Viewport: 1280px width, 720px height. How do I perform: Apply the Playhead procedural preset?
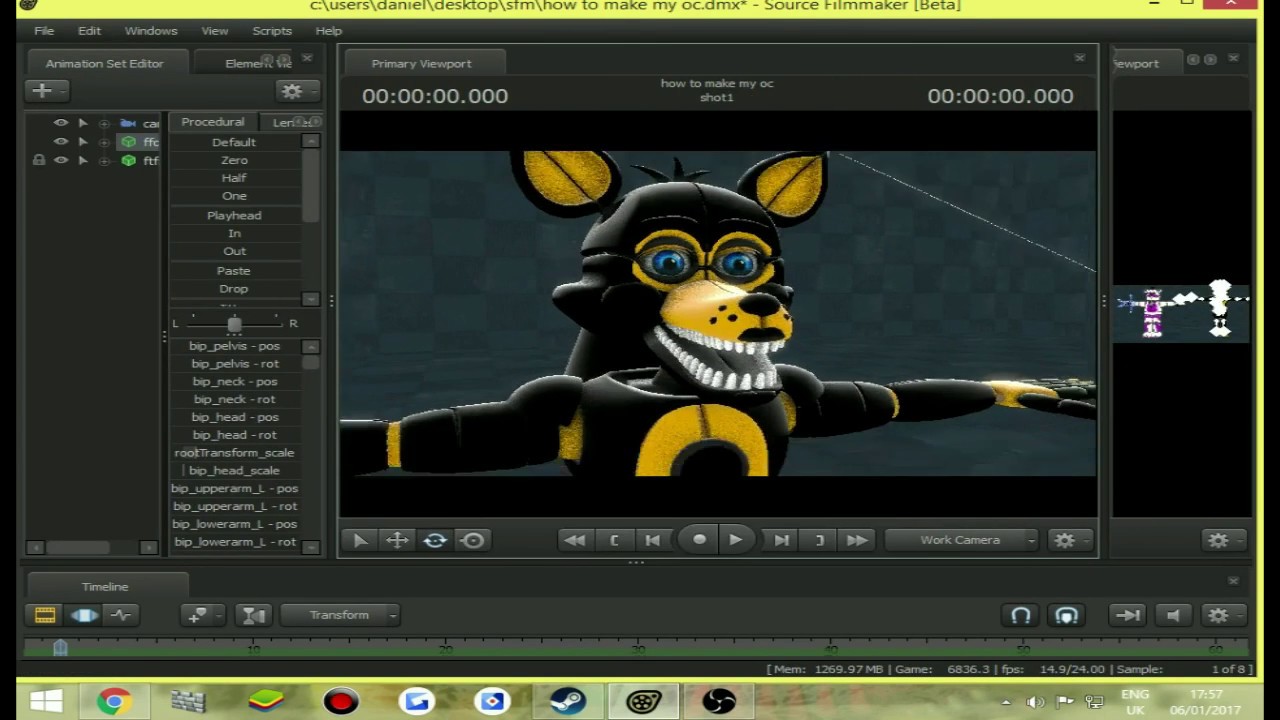(234, 215)
